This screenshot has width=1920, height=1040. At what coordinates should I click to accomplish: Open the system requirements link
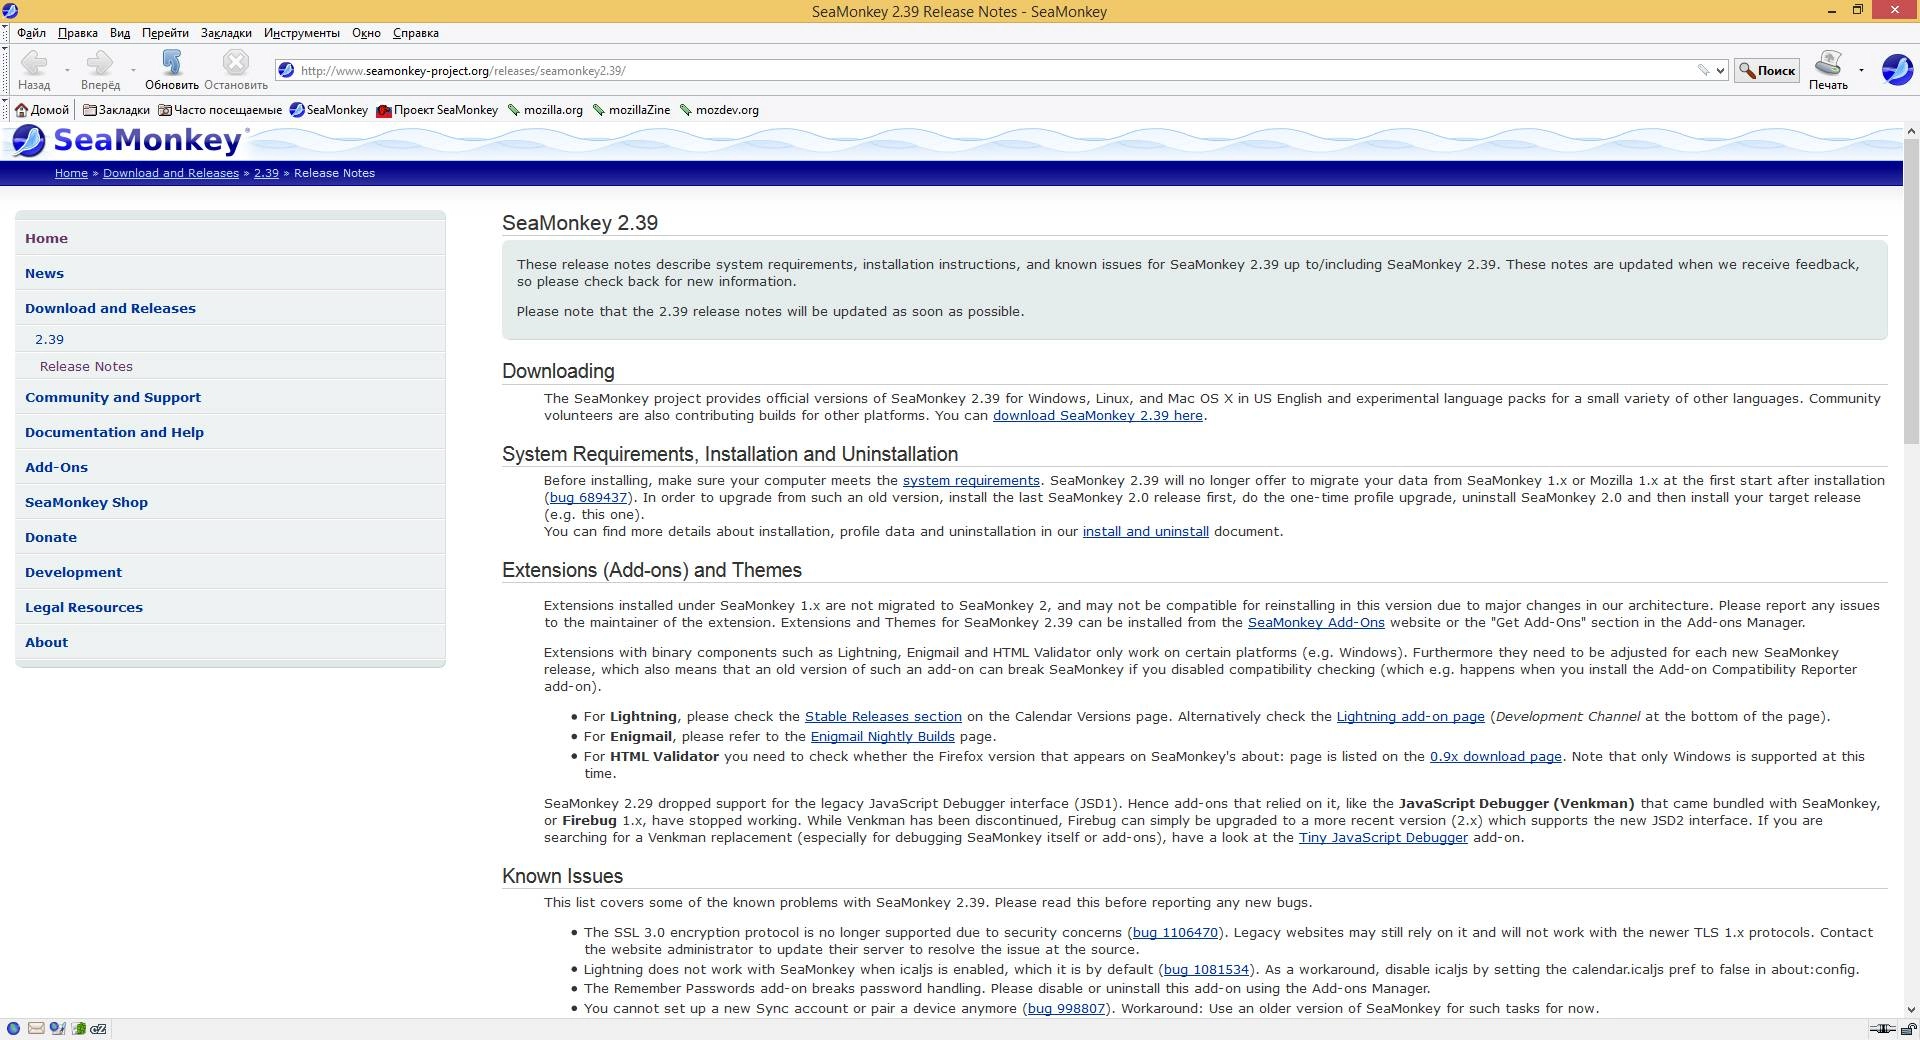point(971,480)
